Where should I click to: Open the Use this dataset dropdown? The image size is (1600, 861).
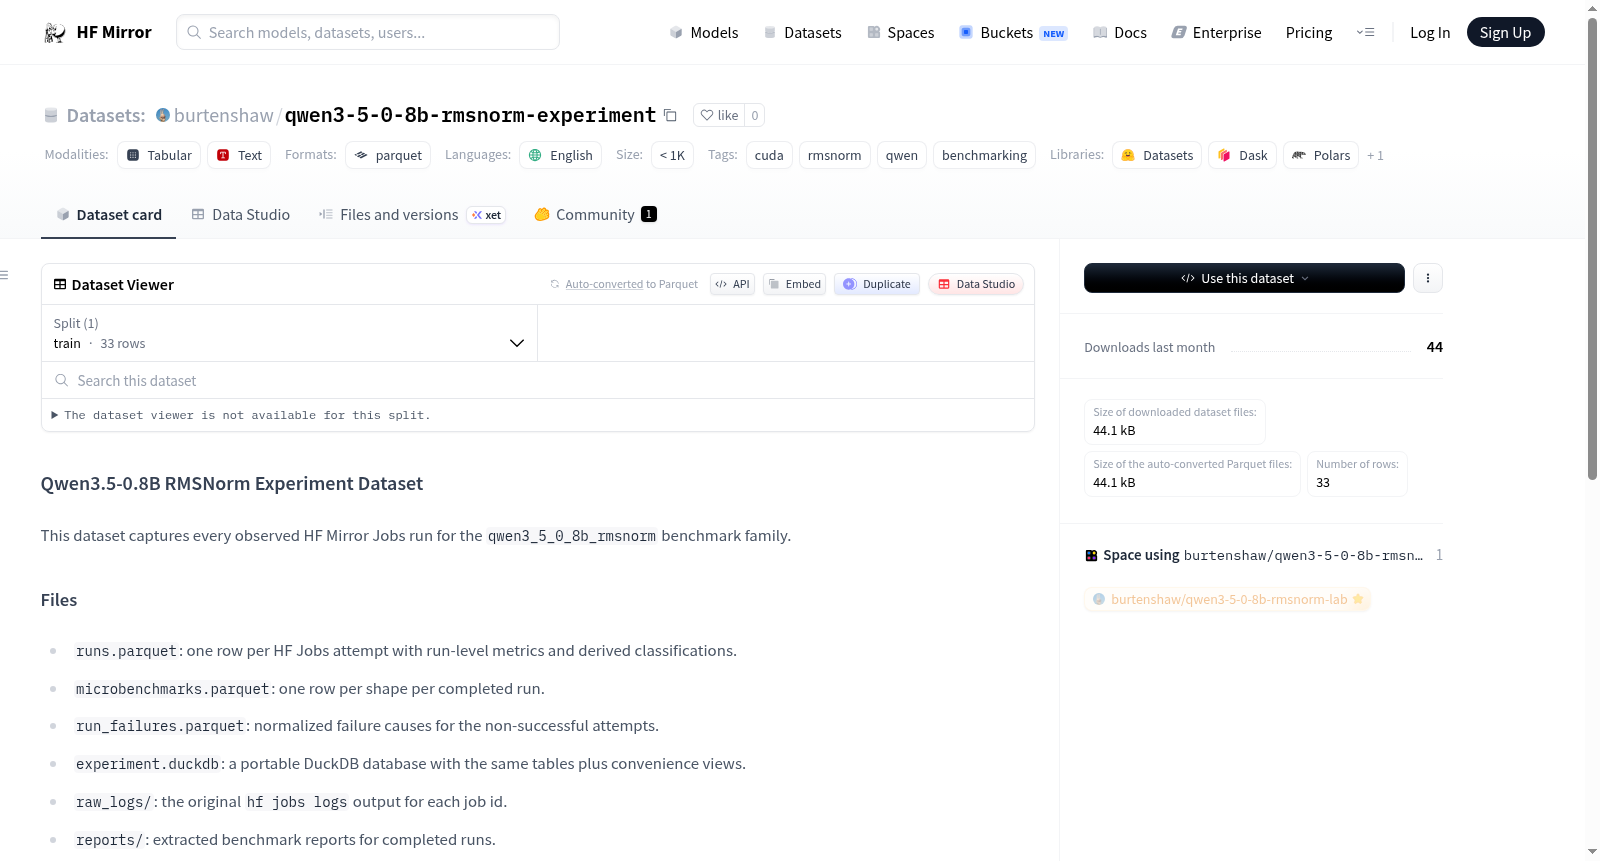(1244, 278)
